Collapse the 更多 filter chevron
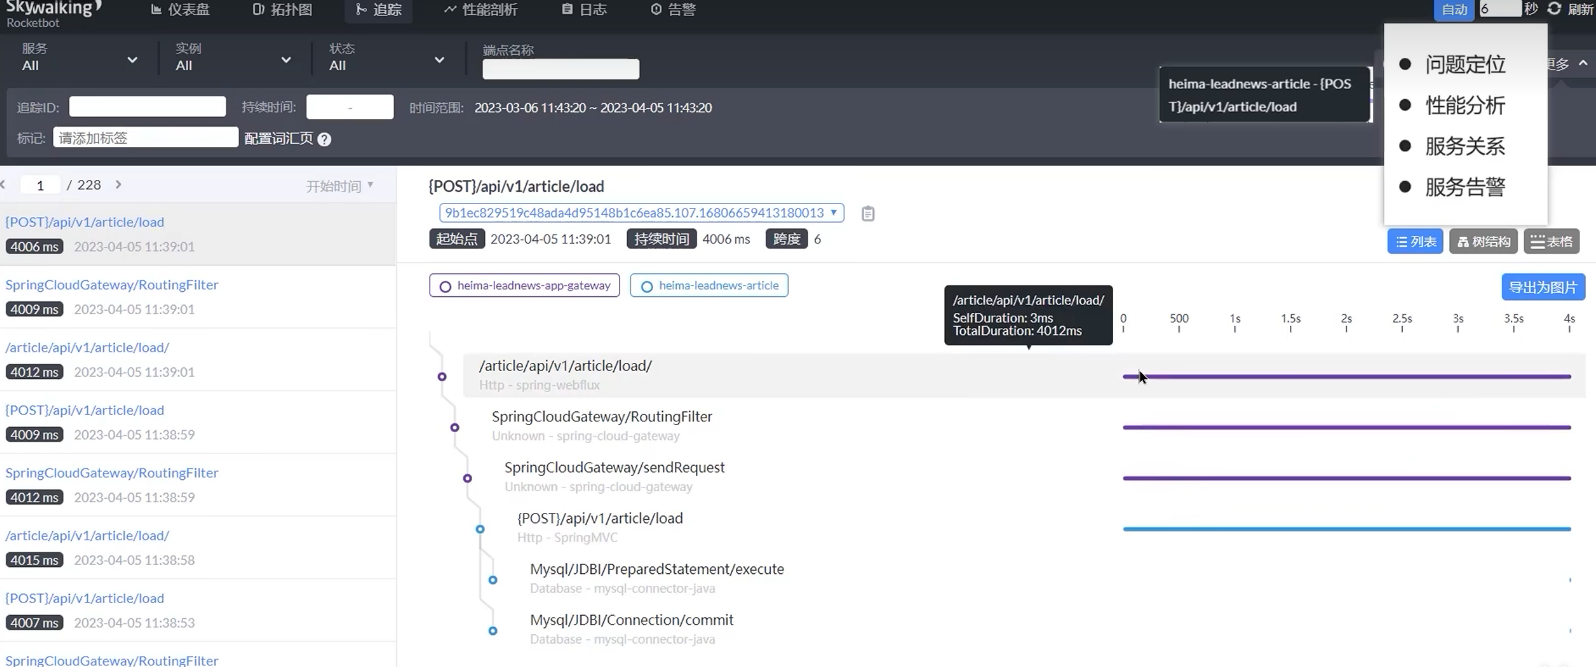 [x=1583, y=63]
